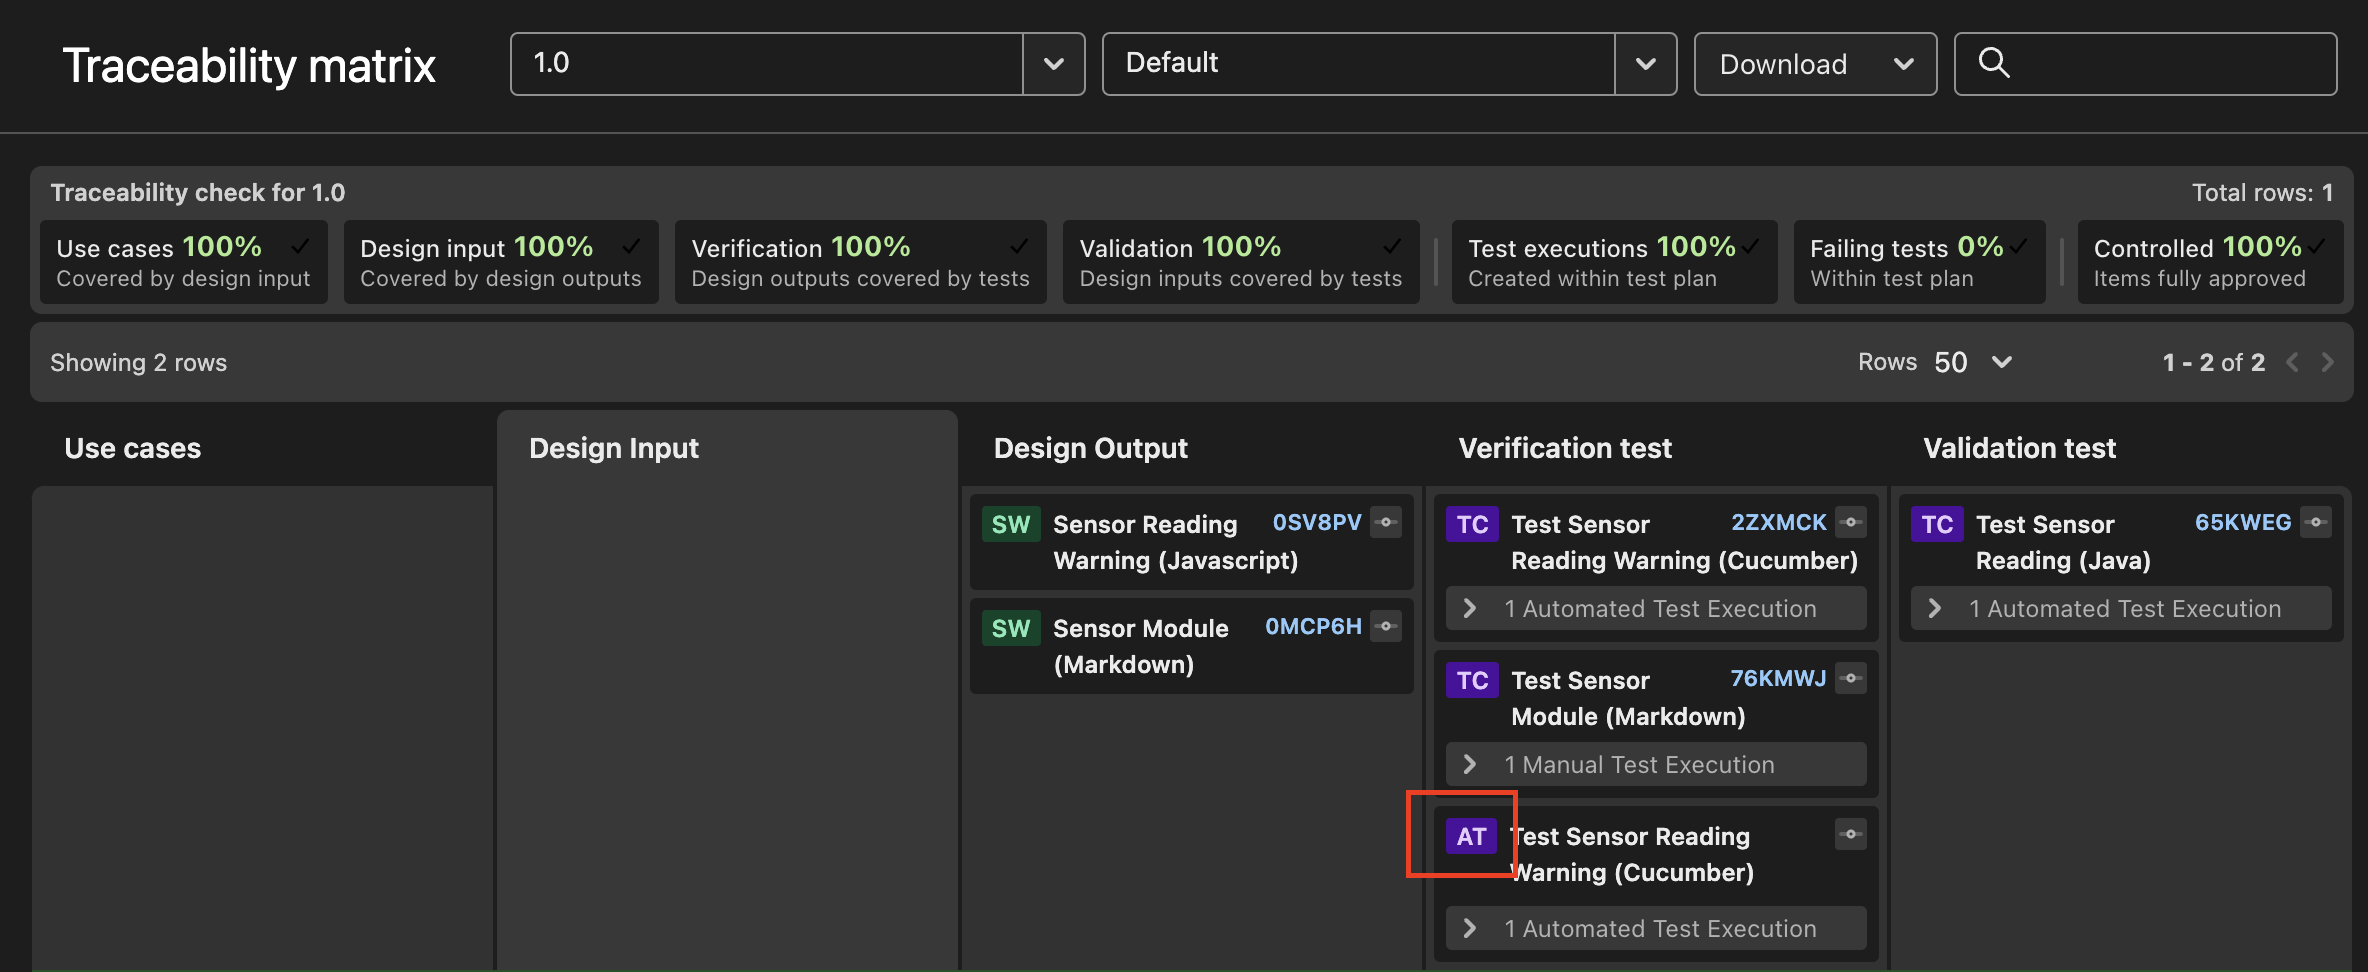Screen dimensions: 2368x972
Task: Click trace icon on Sensor Reading Warning (Javascript)
Action: click(1386, 522)
